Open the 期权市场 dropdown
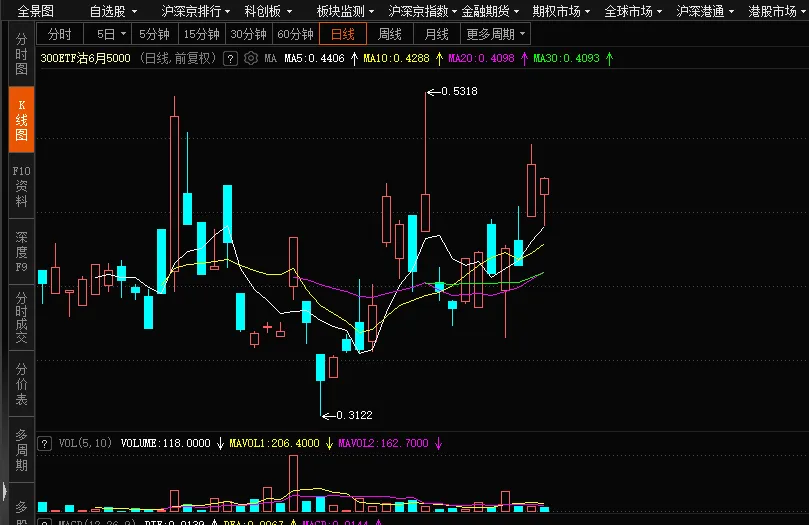Screen dimensions: 809x525 pyautogui.click(x=561, y=11)
